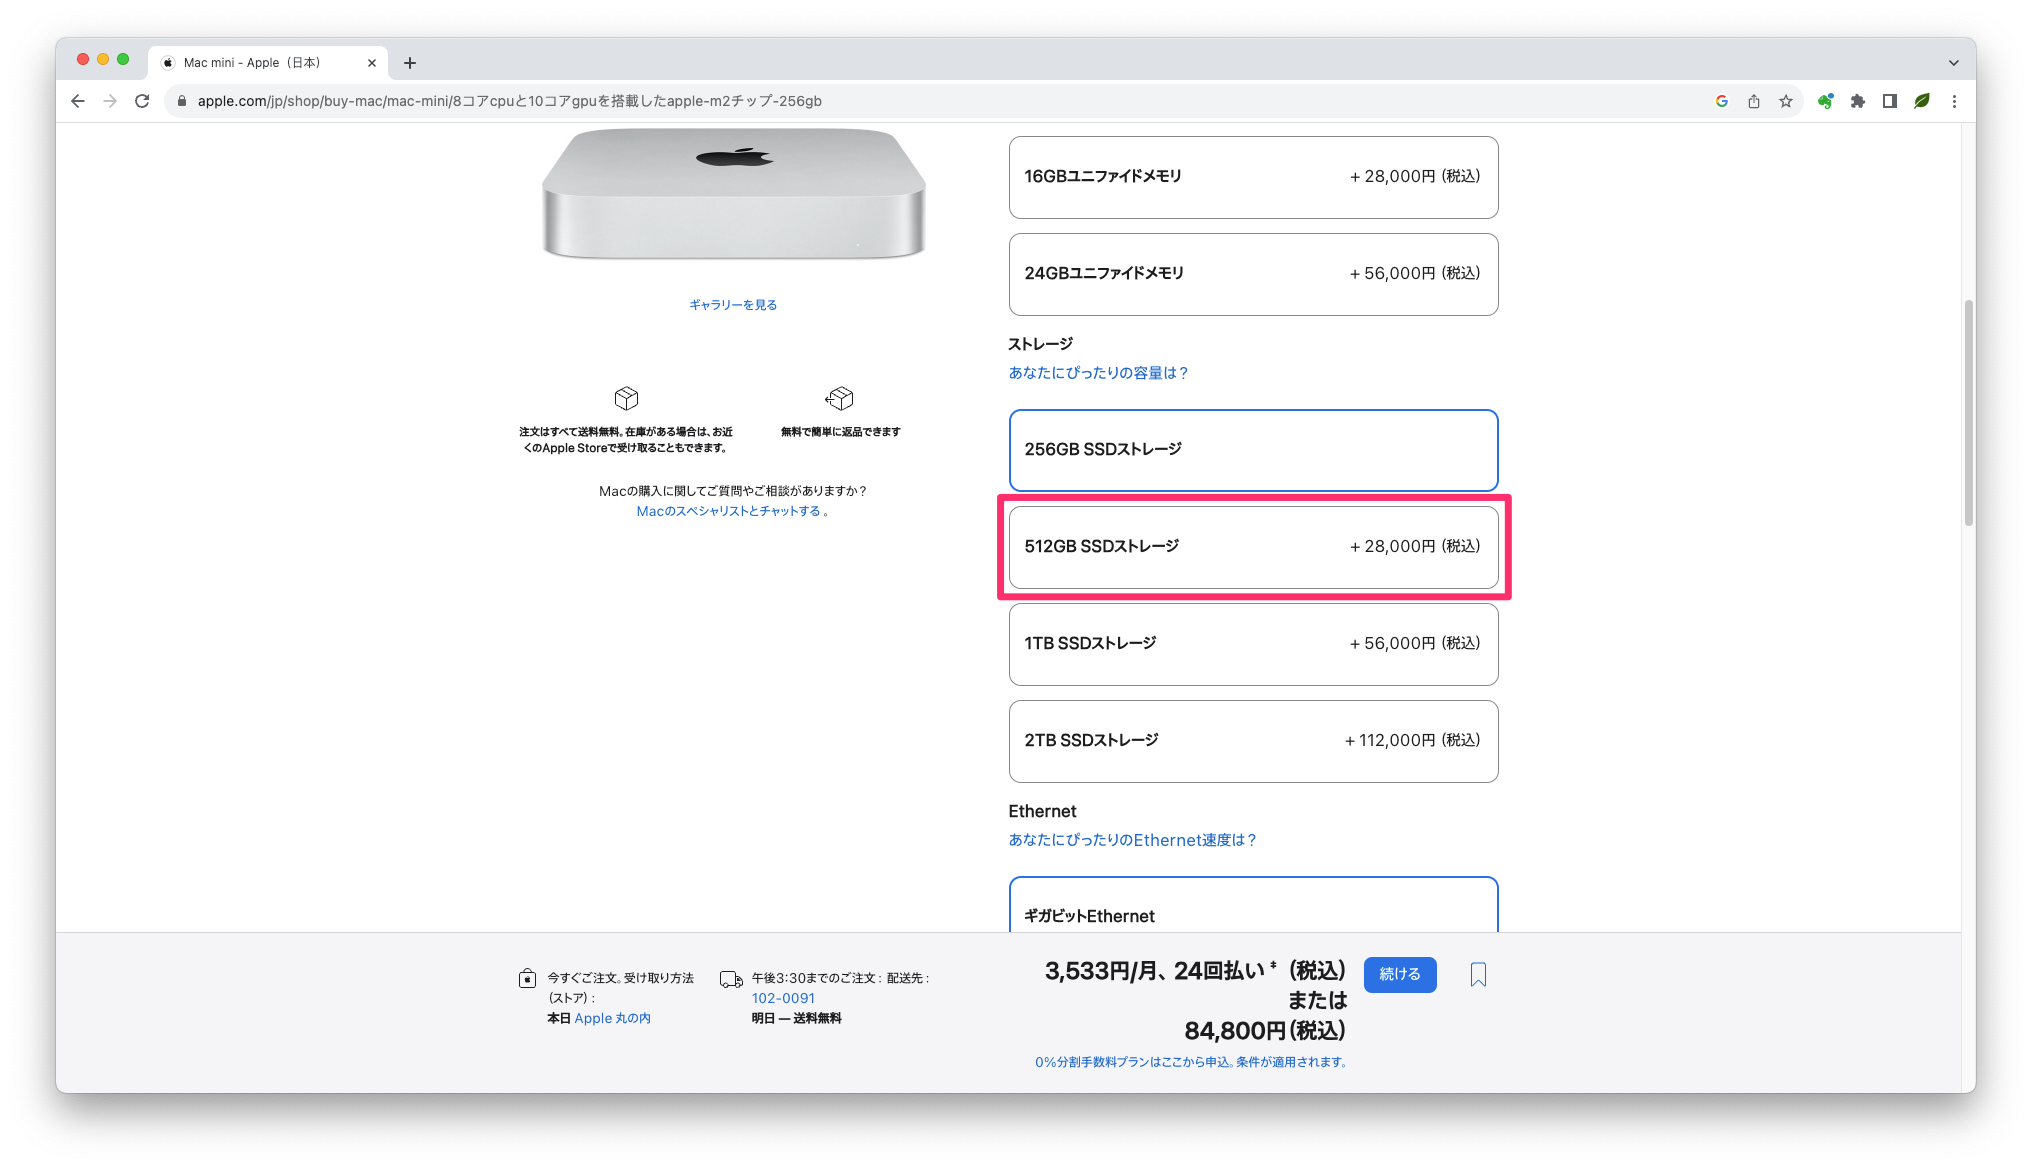Image resolution: width=2032 pixels, height=1167 pixels.
Task: Open the gallery link below Mac mini
Action: point(733,305)
